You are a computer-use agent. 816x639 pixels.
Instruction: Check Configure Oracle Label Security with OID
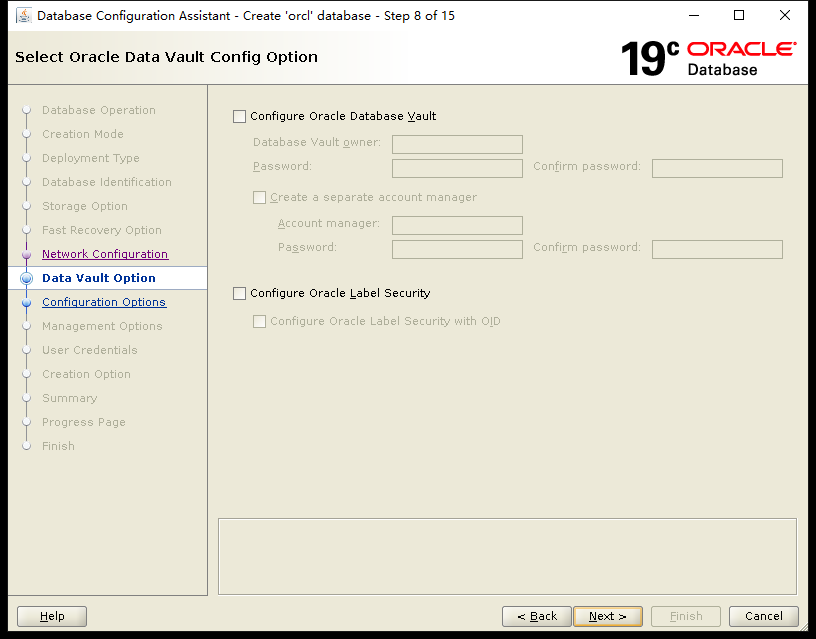[x=259, y=322]
